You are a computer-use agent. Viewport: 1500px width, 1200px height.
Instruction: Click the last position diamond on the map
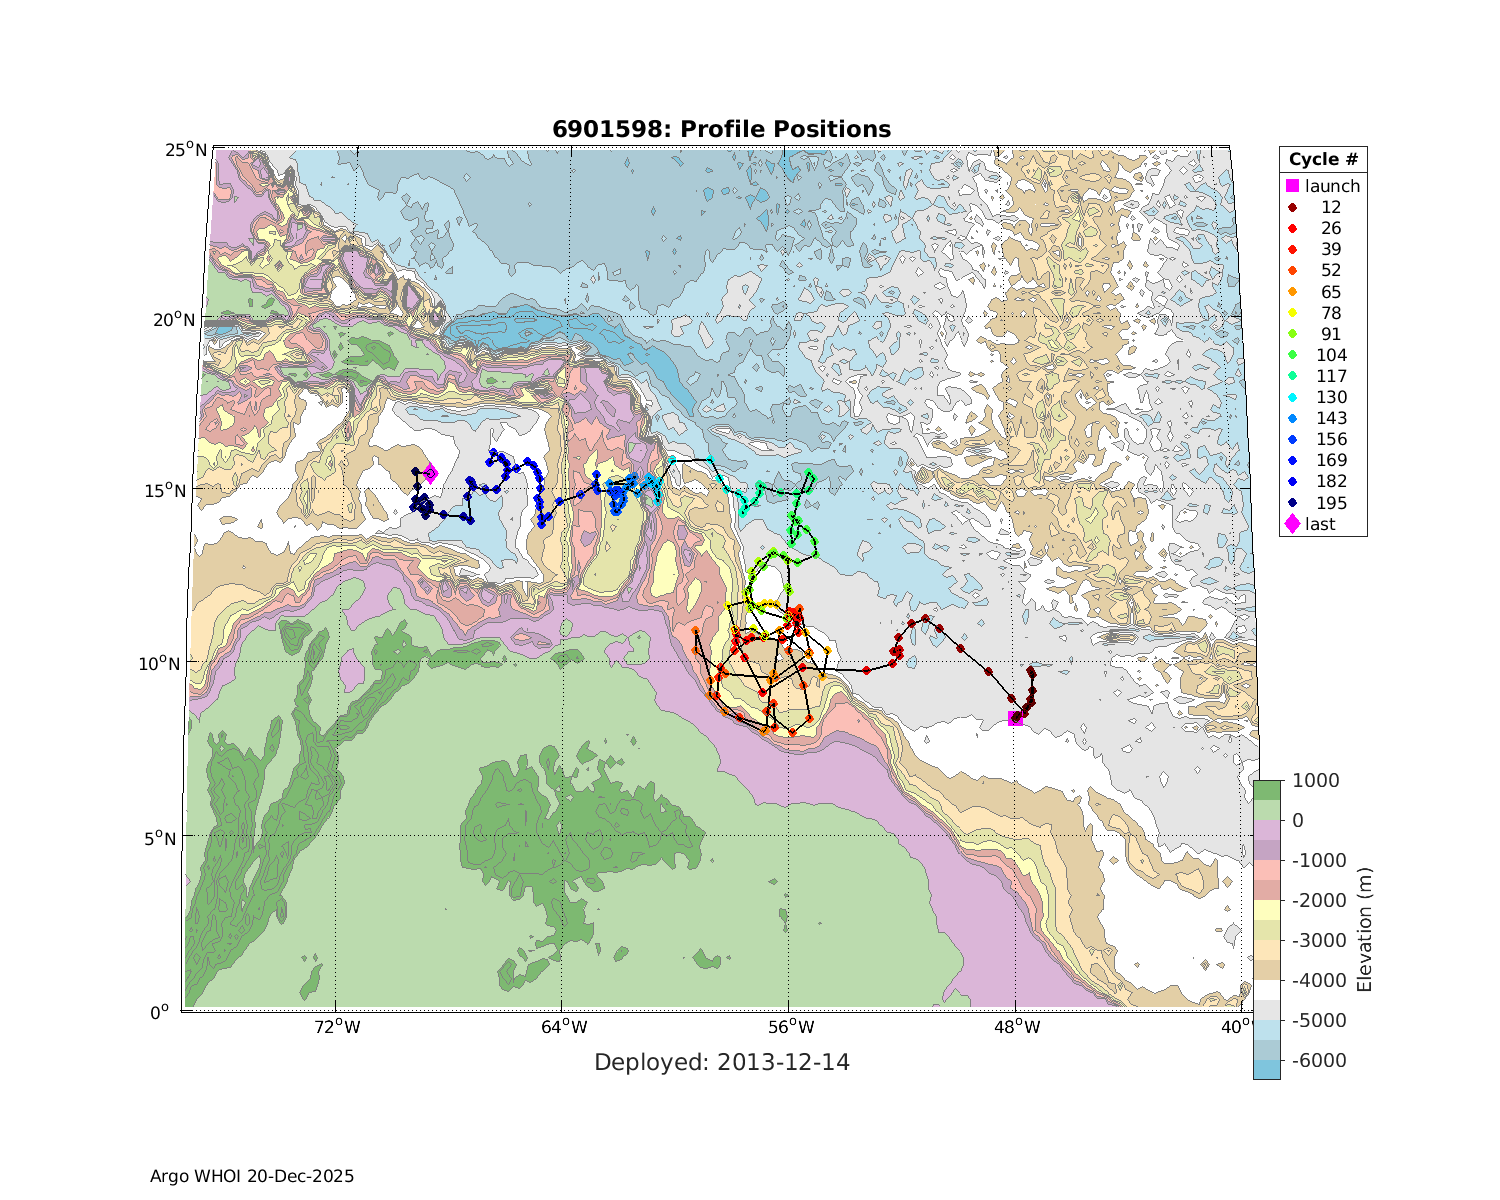(430, 474)
